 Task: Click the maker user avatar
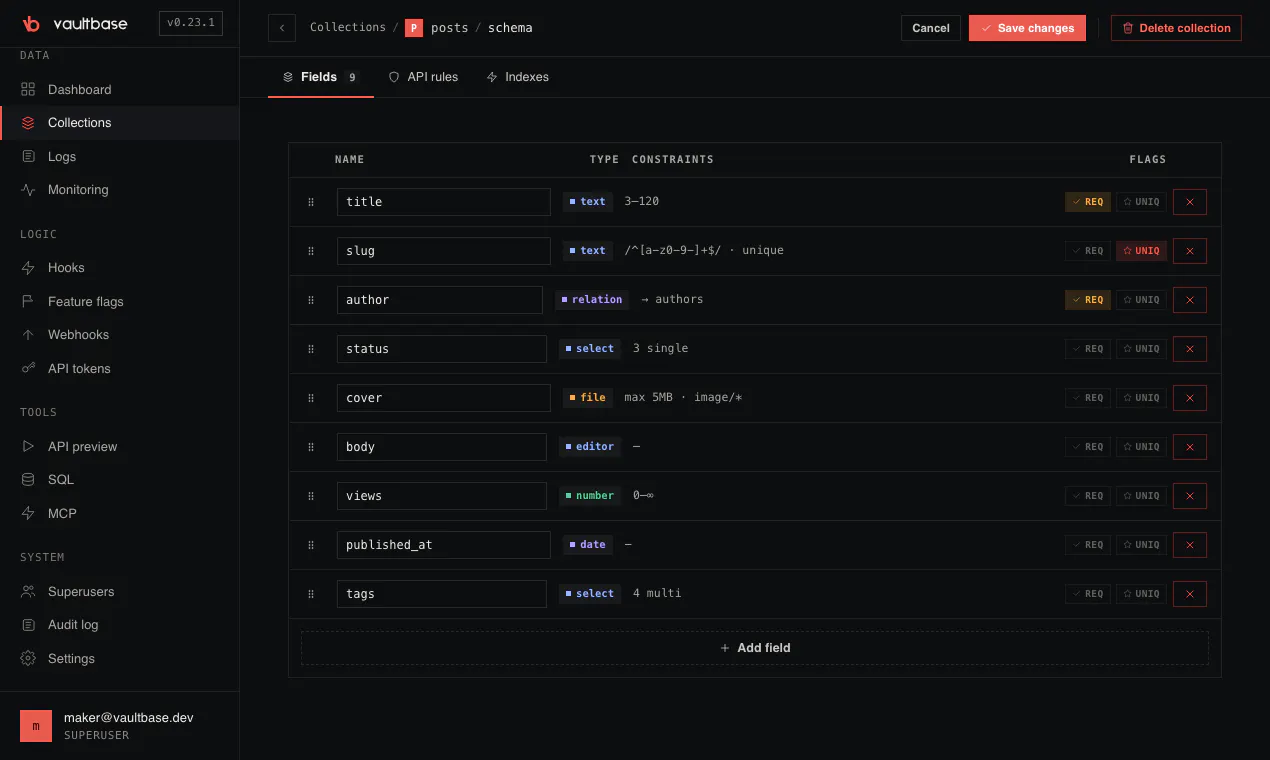(36, 726)
